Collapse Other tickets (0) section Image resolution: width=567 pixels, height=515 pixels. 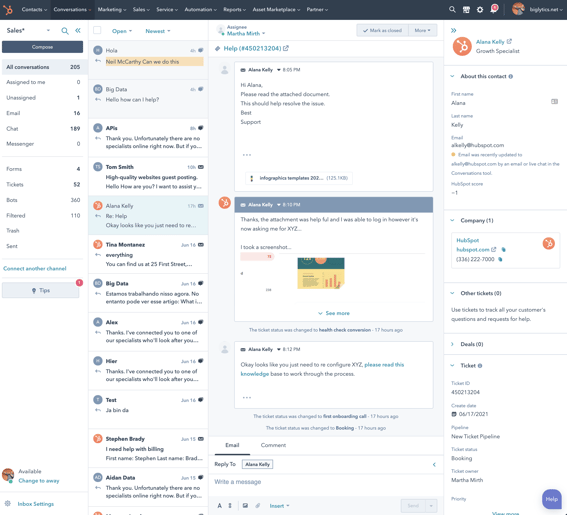452,293
